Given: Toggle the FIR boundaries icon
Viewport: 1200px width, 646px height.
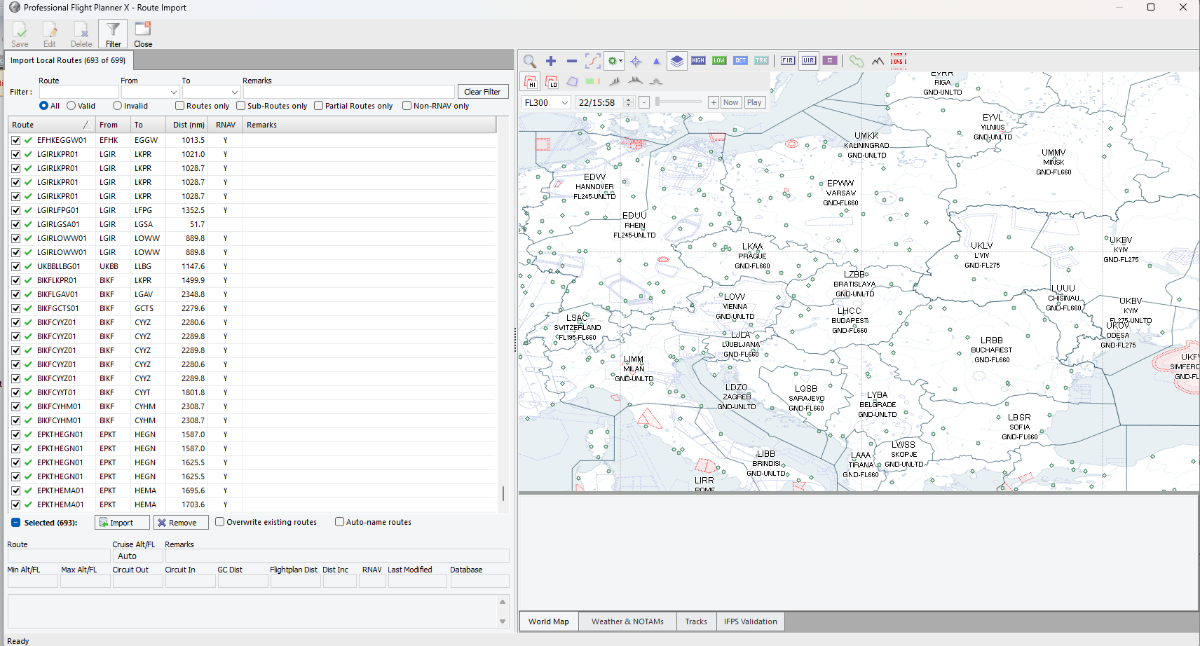Looking at the screenshot, I should 788,61.
